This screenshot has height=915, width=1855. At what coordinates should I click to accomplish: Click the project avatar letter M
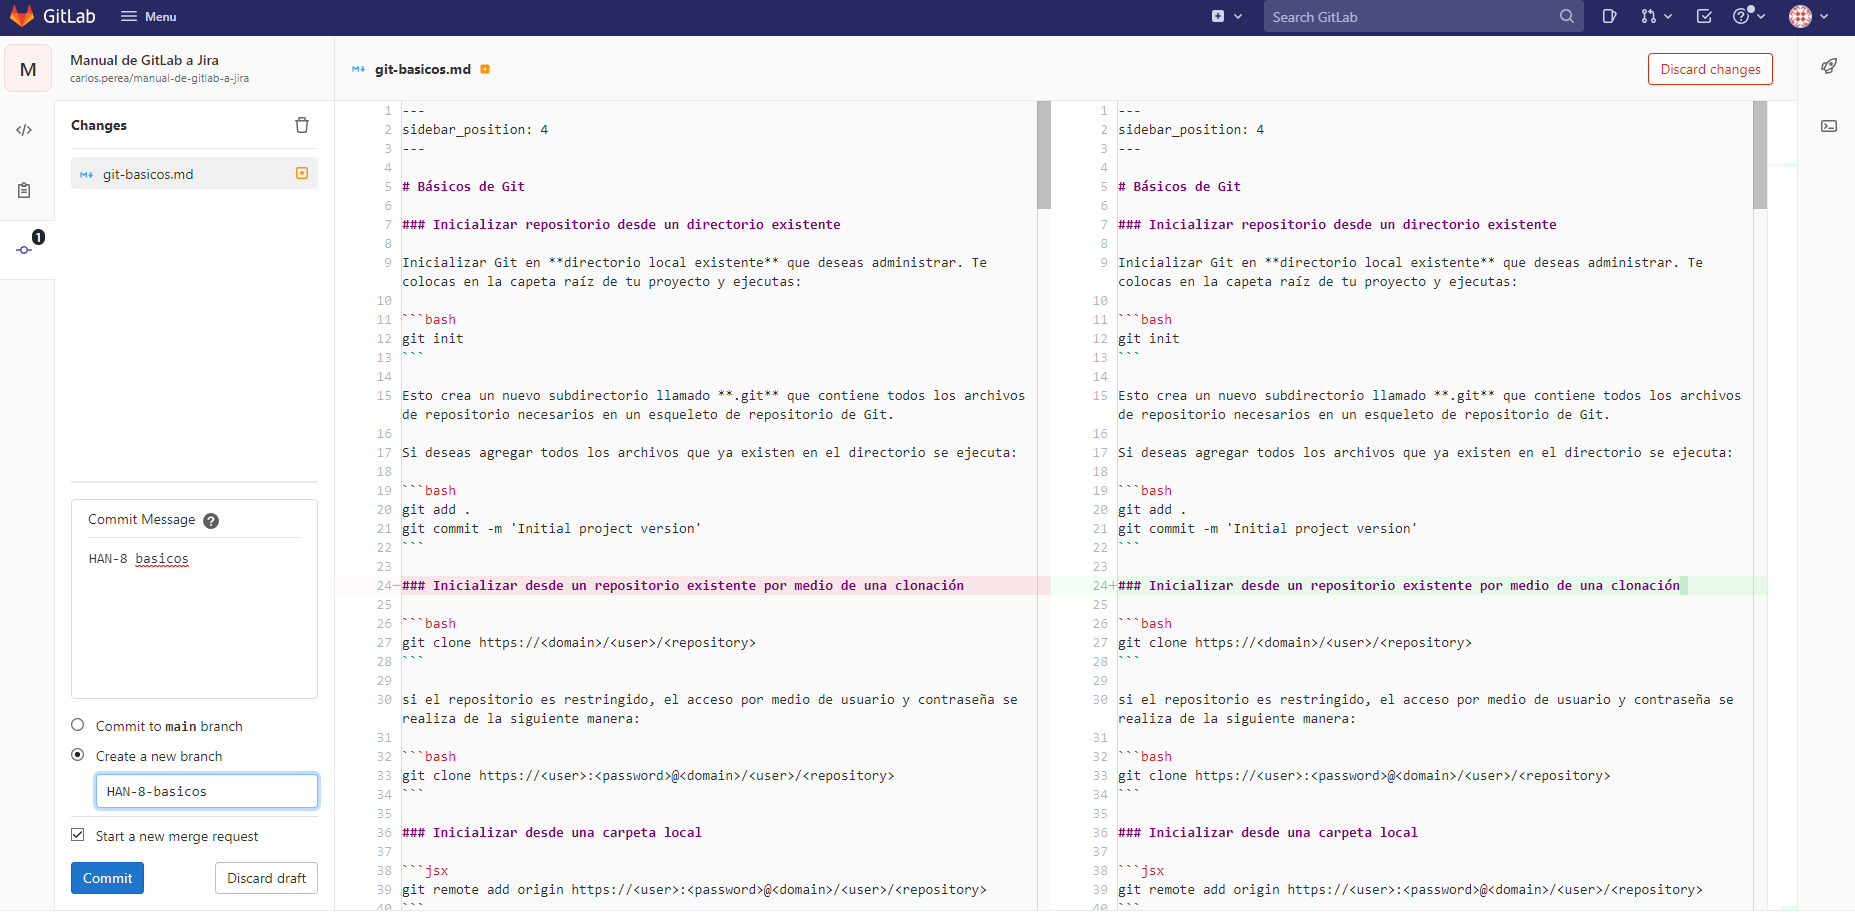point(28,69)
